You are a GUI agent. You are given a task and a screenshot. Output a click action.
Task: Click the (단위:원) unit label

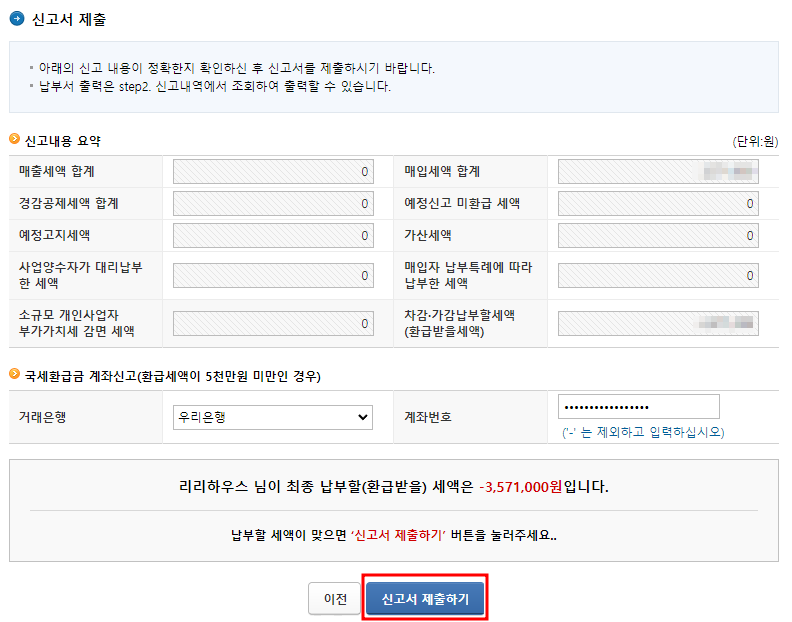tap(755, 141)
